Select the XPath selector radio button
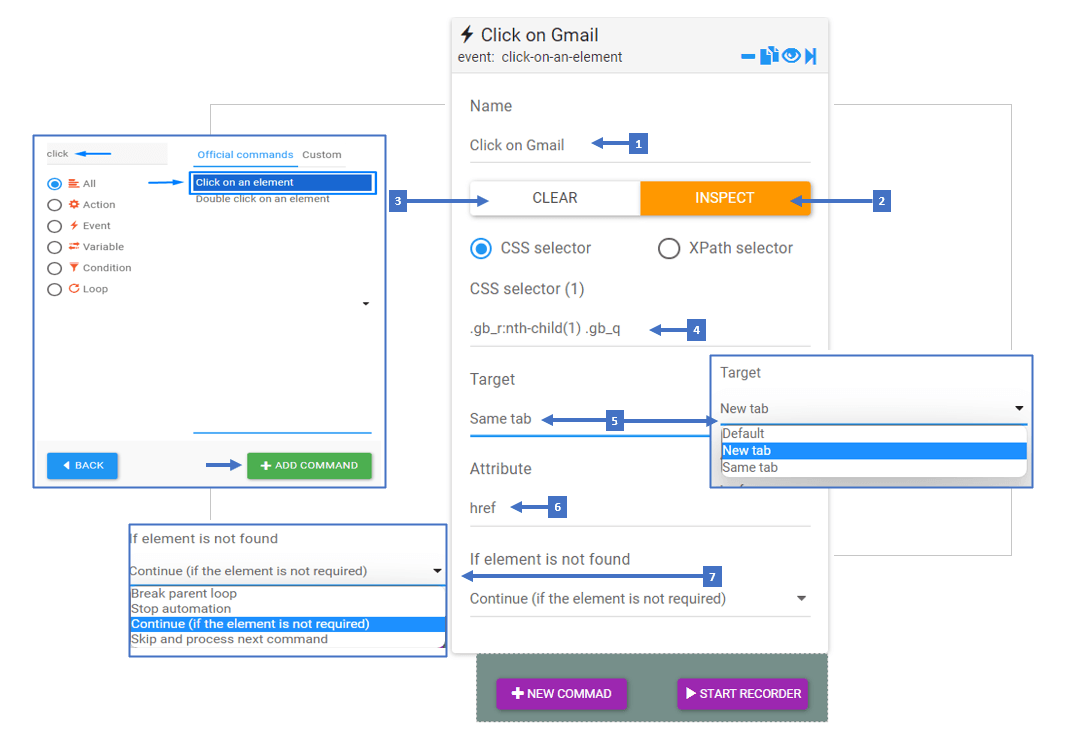 coord(669,249)
